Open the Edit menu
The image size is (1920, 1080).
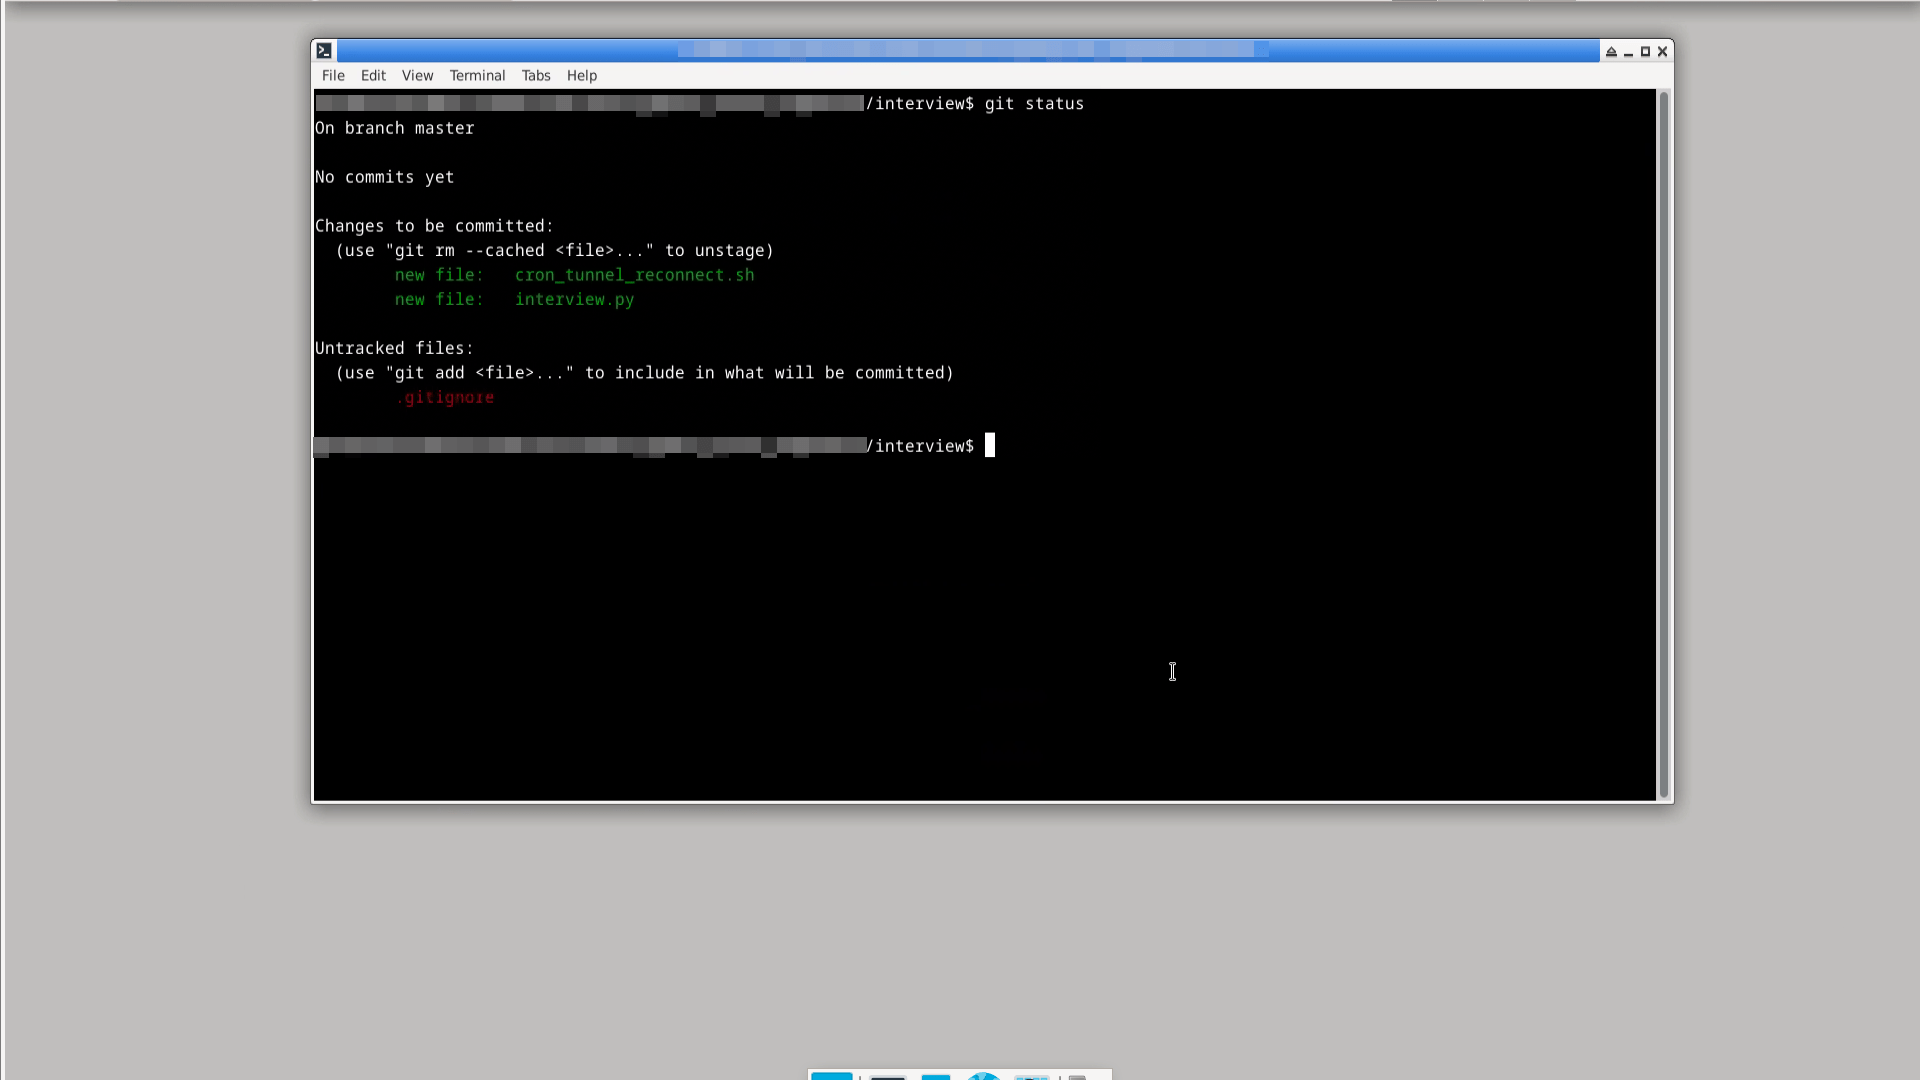373,76
